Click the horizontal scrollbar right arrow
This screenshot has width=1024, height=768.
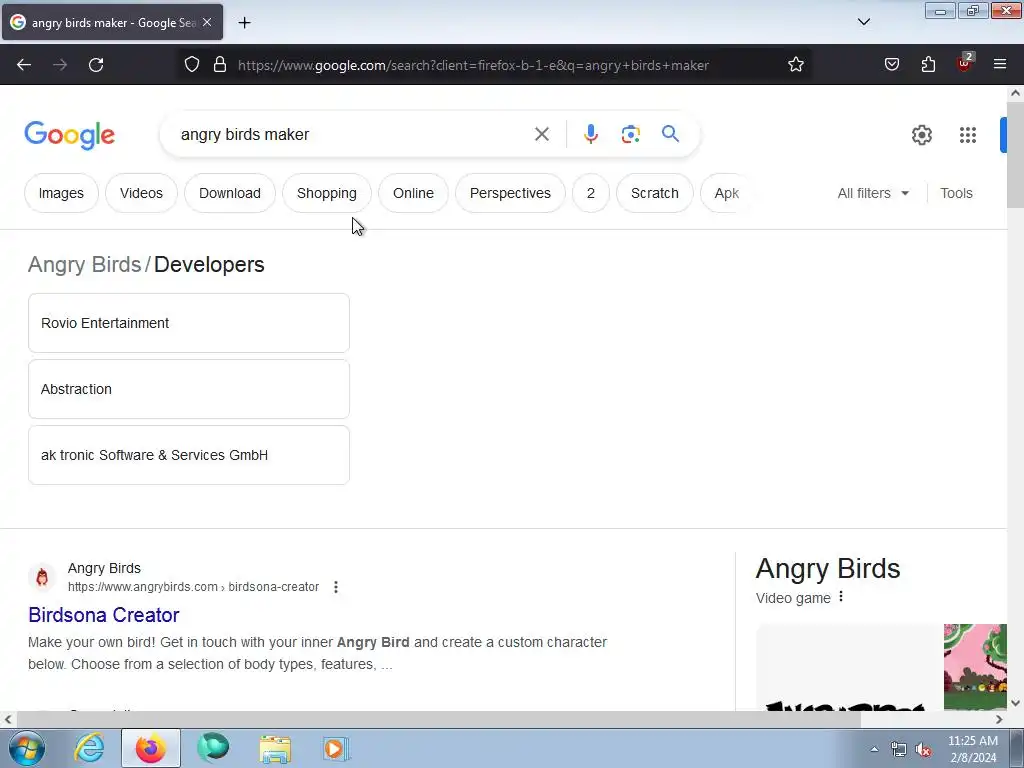point(999,720)
